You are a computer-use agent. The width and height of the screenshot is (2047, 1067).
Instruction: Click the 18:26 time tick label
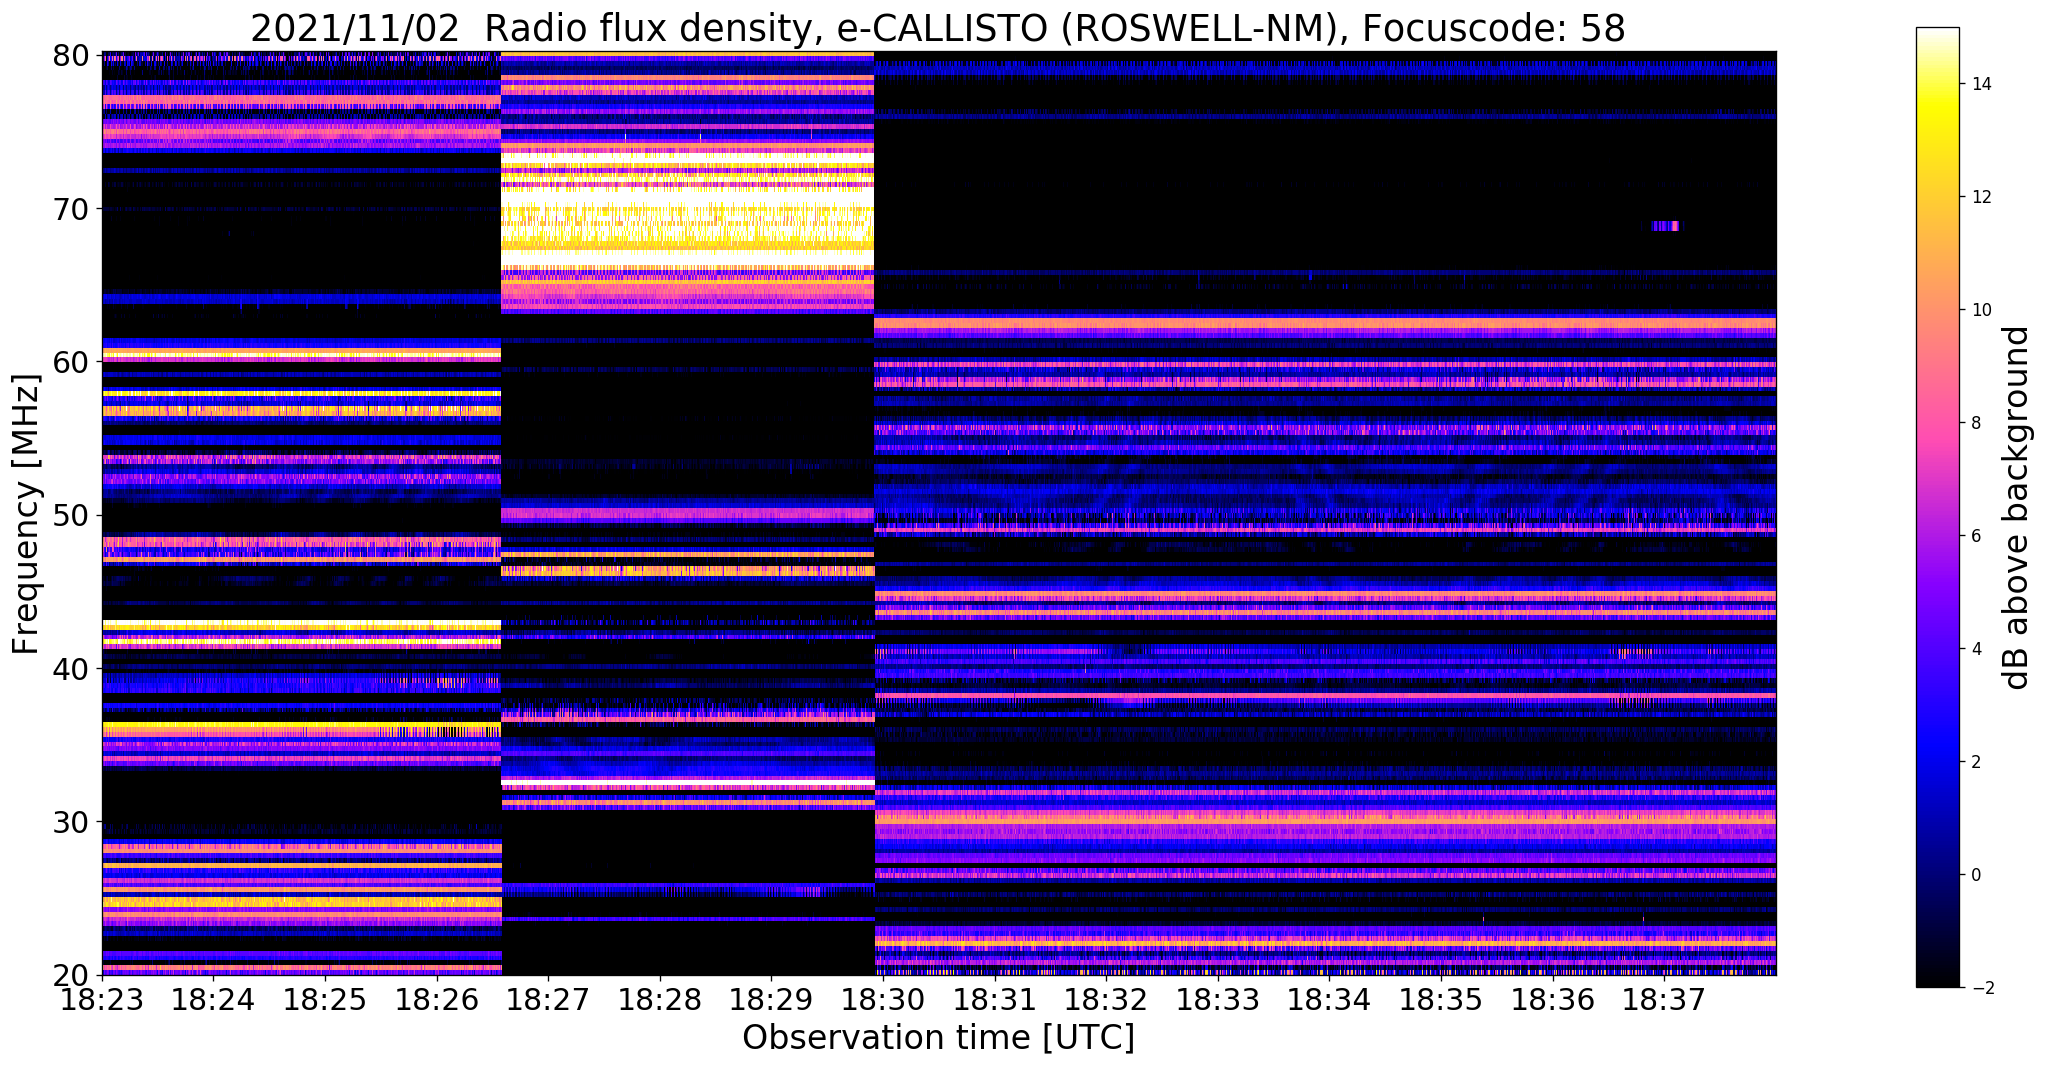pos(437,999)
